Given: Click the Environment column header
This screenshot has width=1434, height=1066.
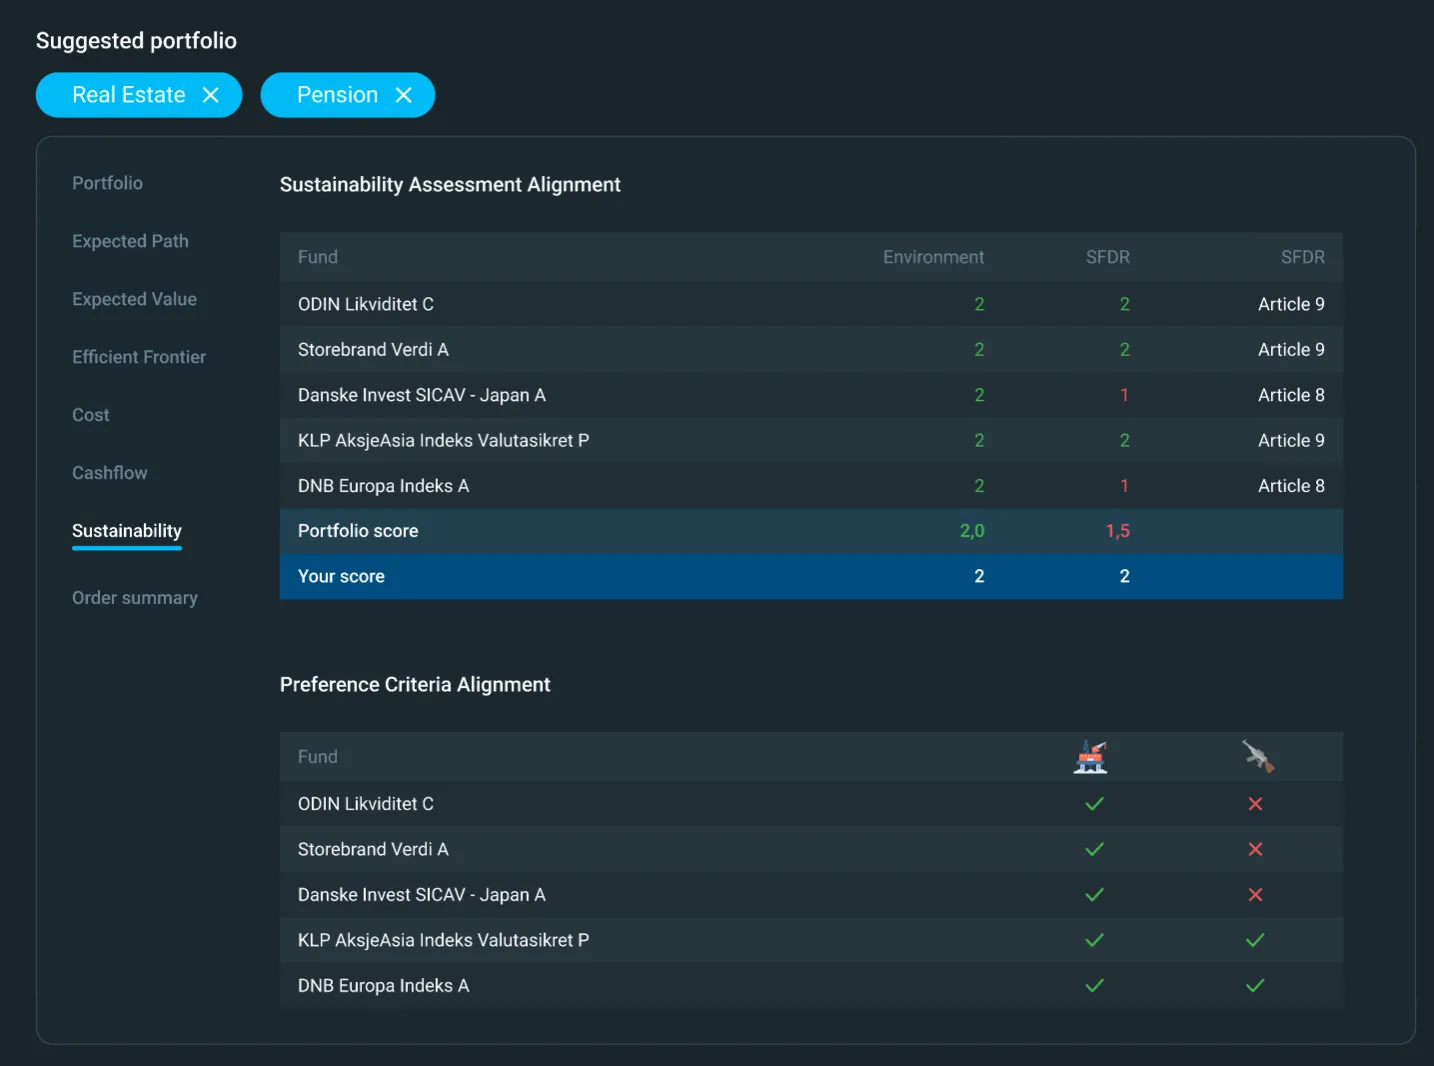Looking at the screenshot, I should coord(933,257).
